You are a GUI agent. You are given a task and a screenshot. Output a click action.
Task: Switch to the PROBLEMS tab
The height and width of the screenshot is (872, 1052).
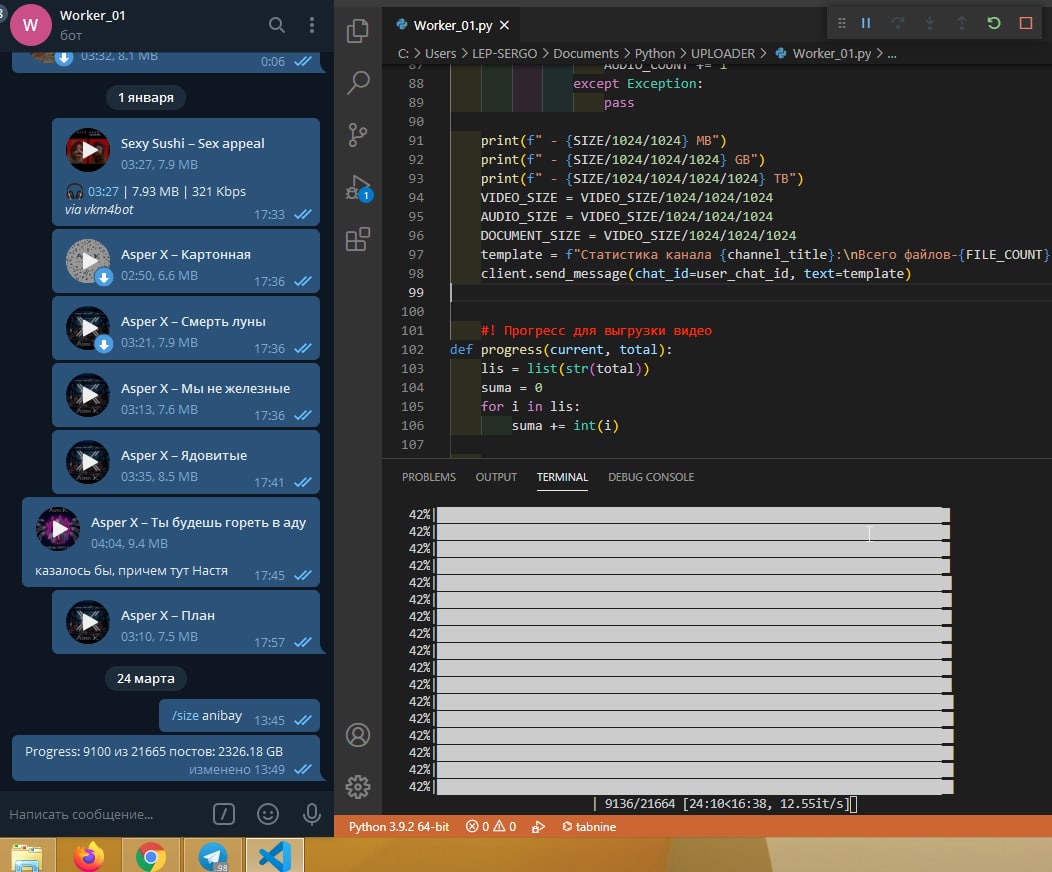428,478
